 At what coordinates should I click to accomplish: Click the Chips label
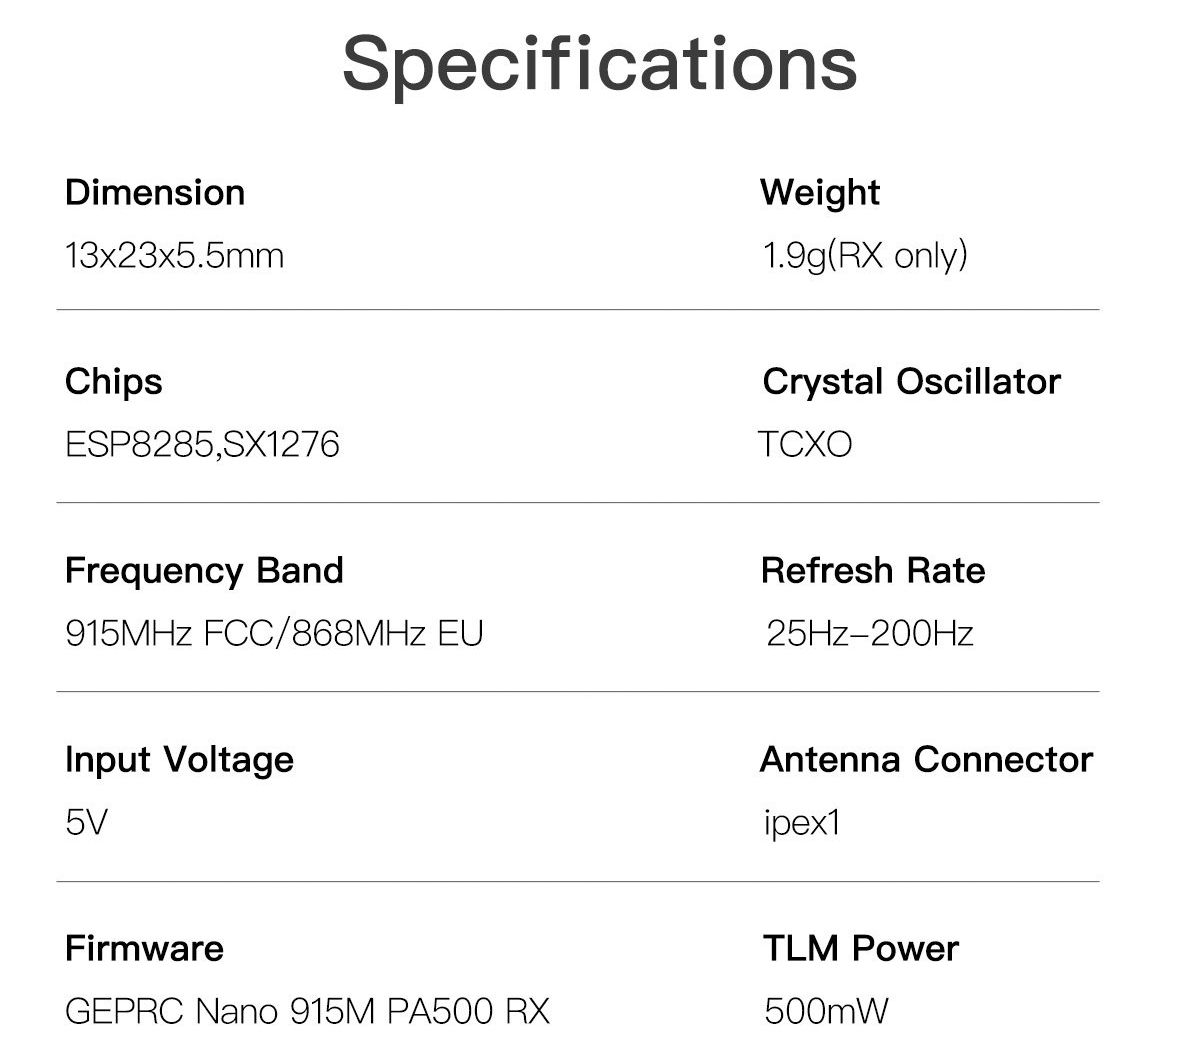coord(113,381)
